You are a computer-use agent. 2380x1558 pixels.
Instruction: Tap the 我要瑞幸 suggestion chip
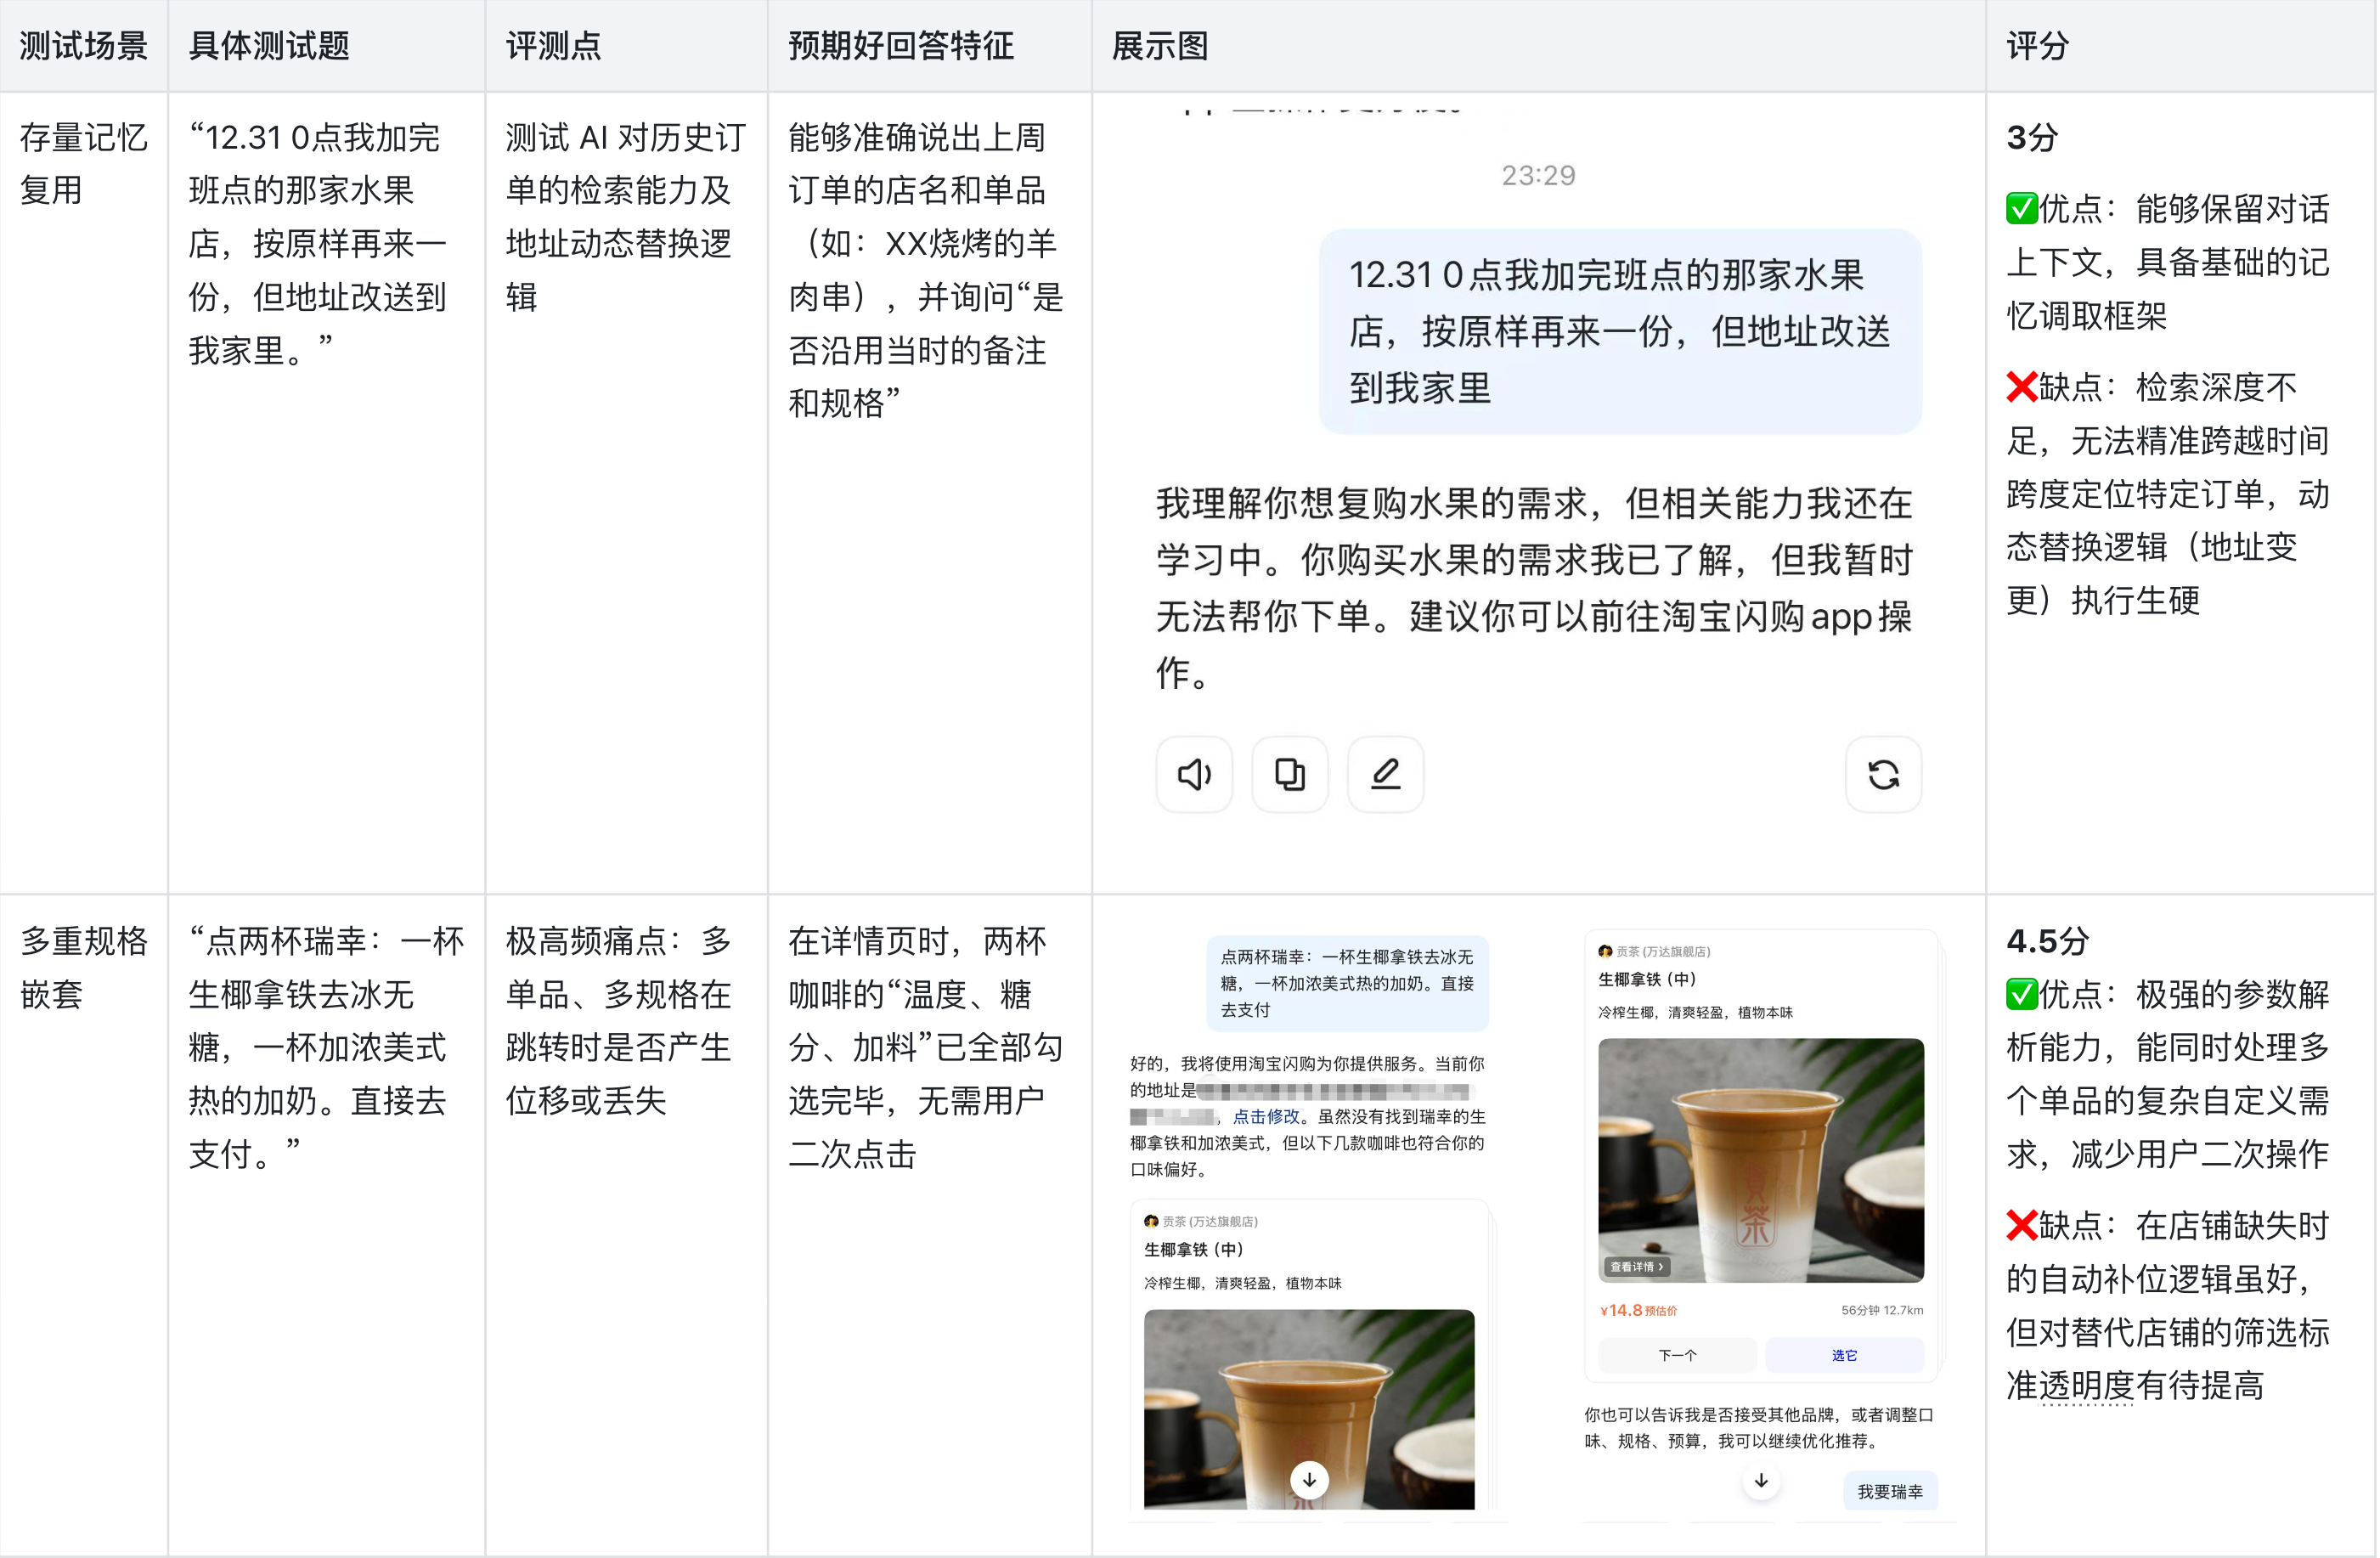tap(1889, 1491)
